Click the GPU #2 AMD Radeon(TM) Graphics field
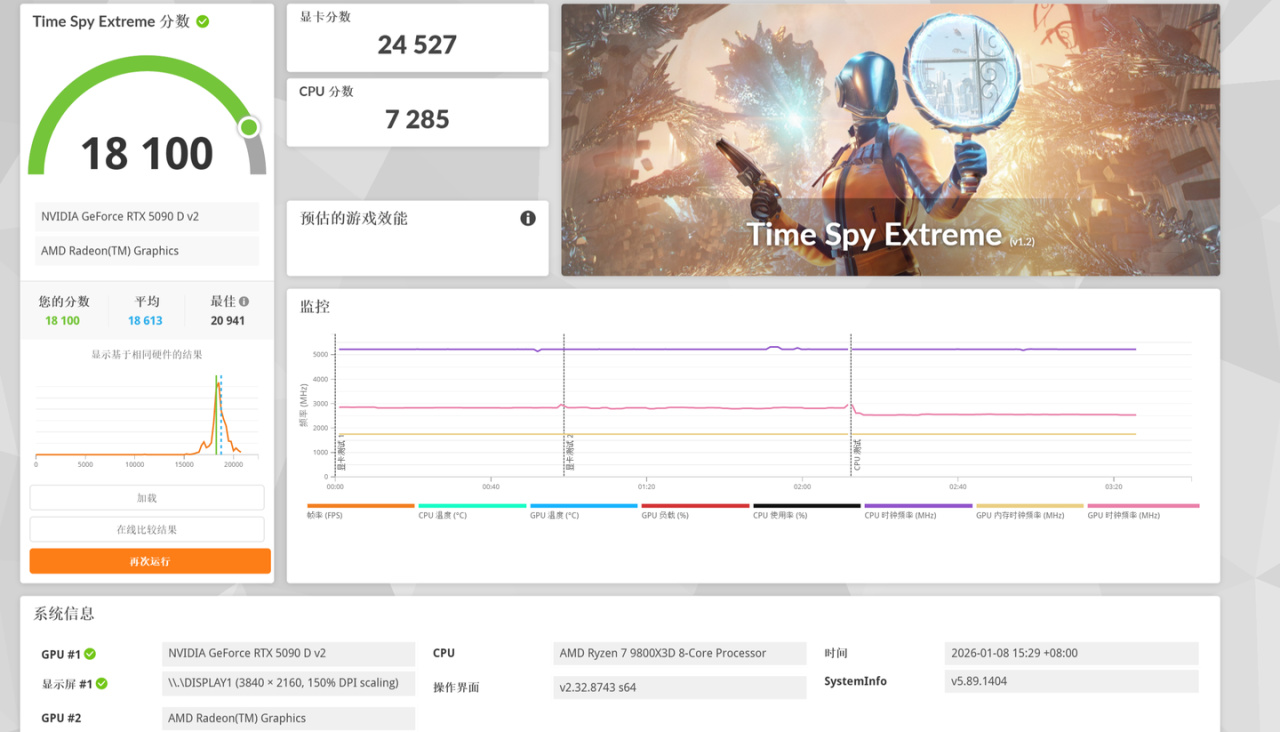The height and width of the screenshot is (732, 1280). click(x=288, y=719)
